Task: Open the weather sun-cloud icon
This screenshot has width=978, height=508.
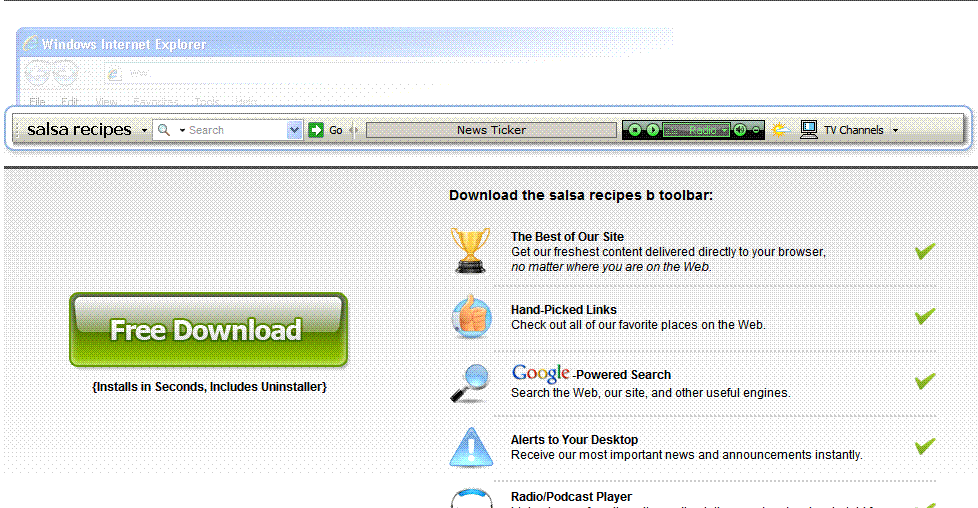Action: tap(780, 130)
